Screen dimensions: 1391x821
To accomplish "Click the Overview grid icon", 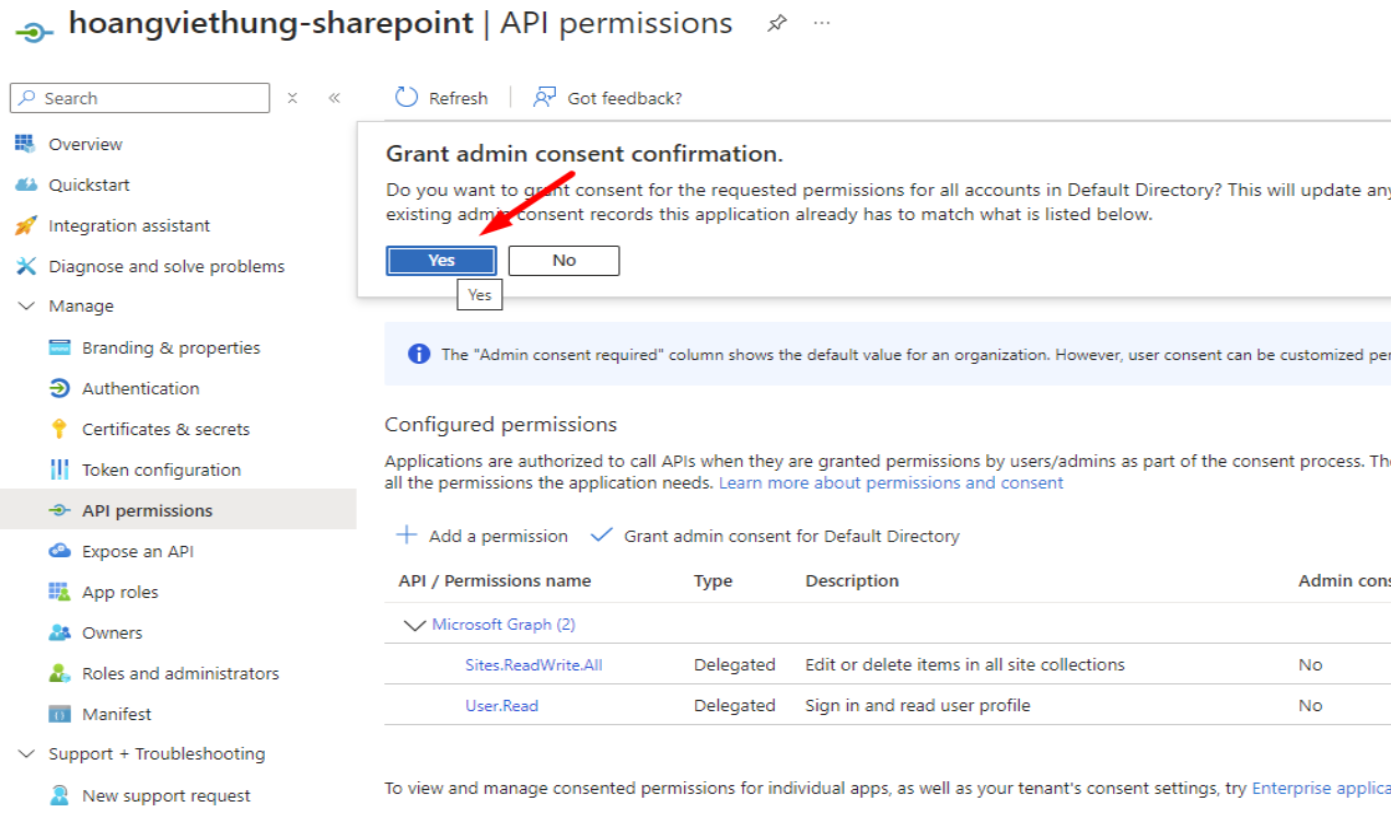I will [25, 144].
